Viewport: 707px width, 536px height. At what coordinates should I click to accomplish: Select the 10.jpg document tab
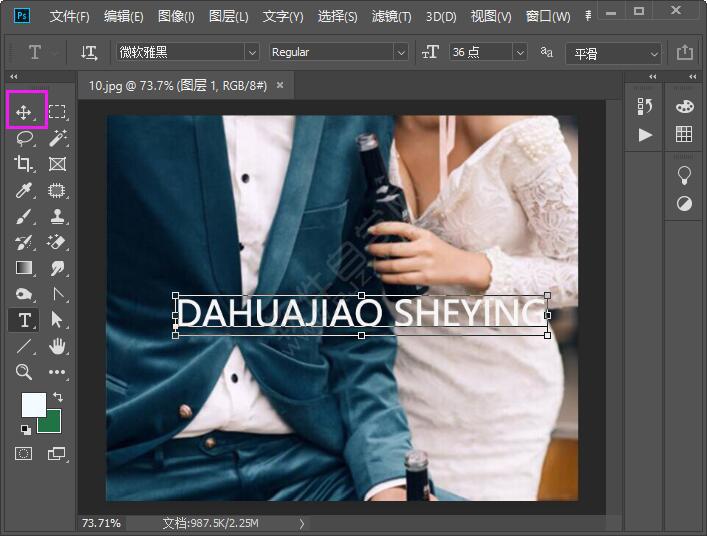click(178, 85)
